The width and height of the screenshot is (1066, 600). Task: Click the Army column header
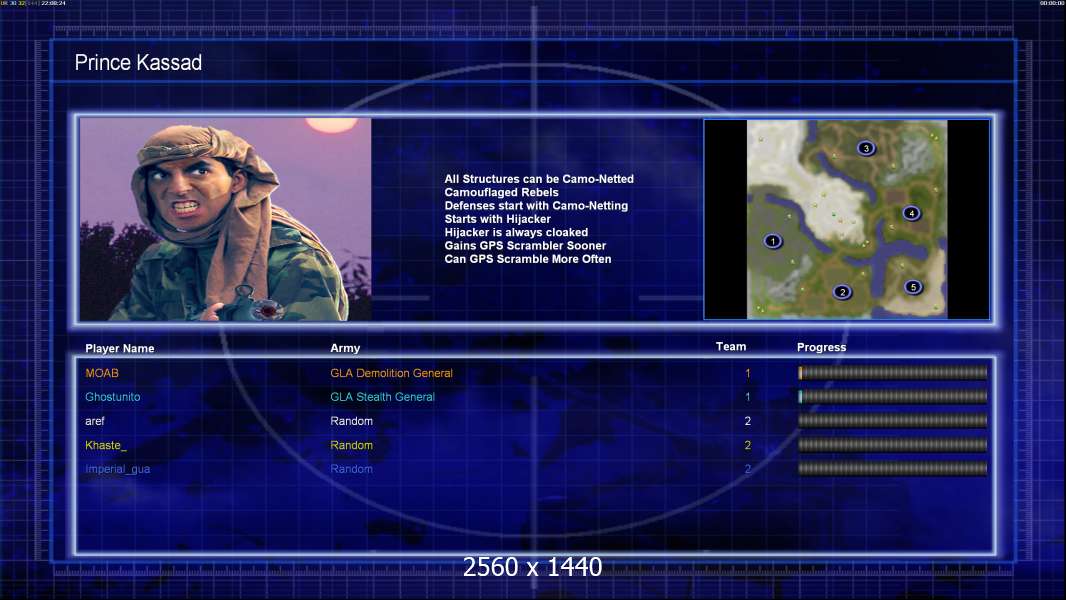pyautogui.click(x=345, y=348)
